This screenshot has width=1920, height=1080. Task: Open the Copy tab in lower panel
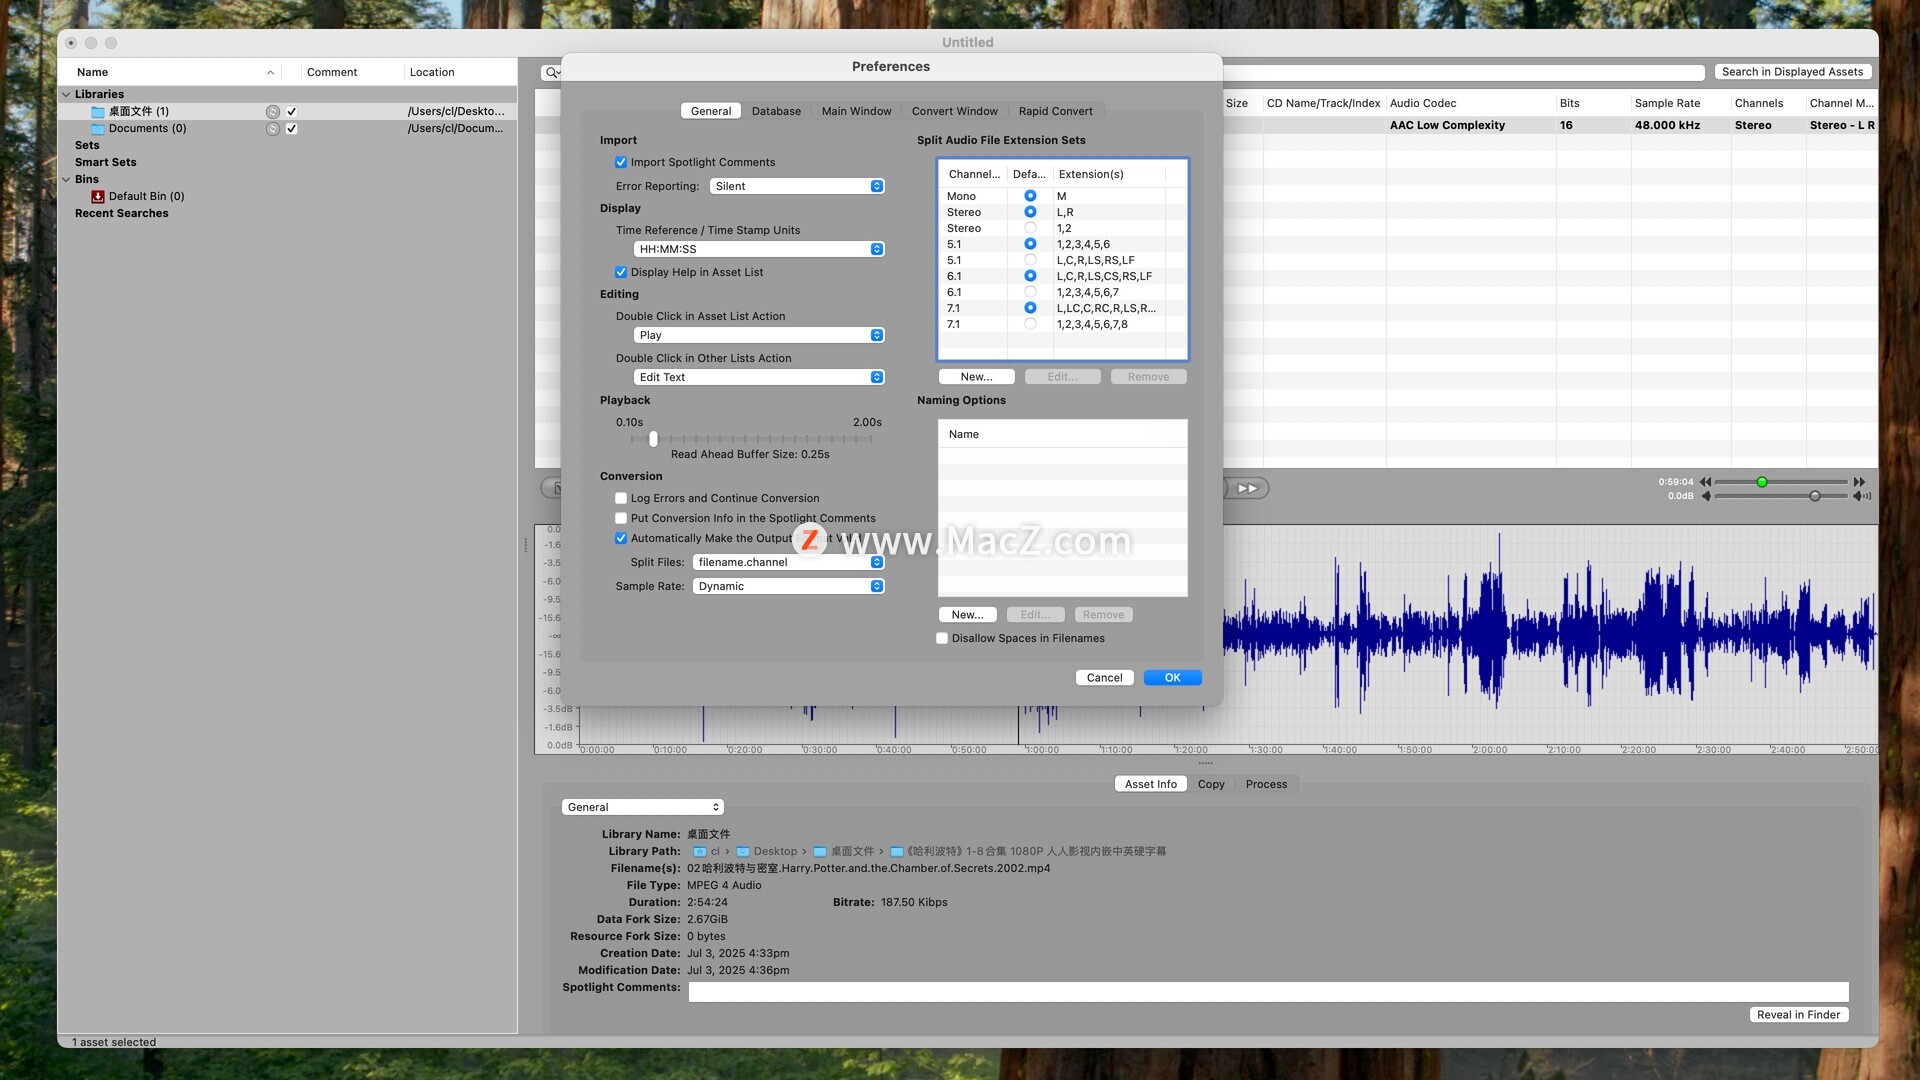1211,785
